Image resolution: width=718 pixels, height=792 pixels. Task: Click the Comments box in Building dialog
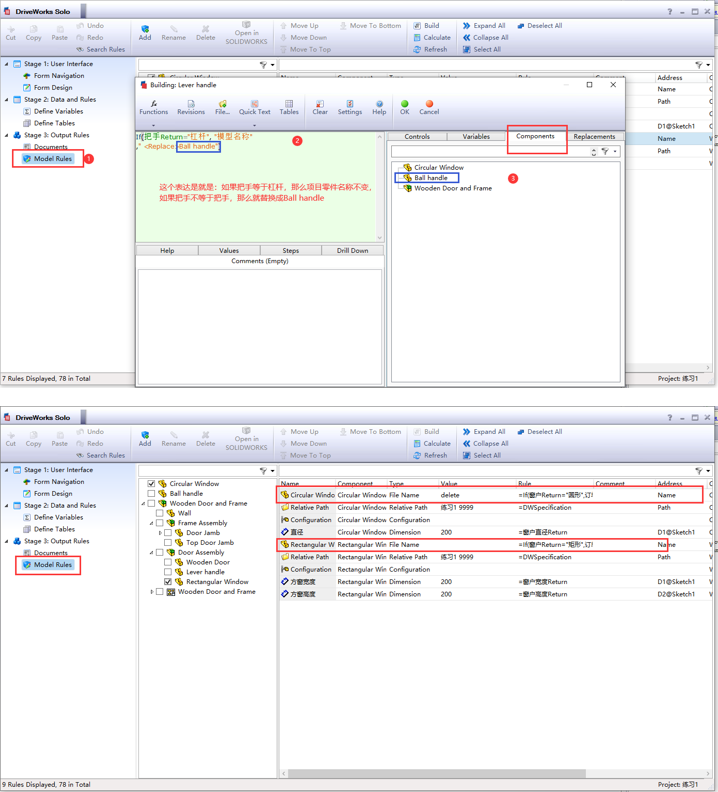click(x=260, y=326)
